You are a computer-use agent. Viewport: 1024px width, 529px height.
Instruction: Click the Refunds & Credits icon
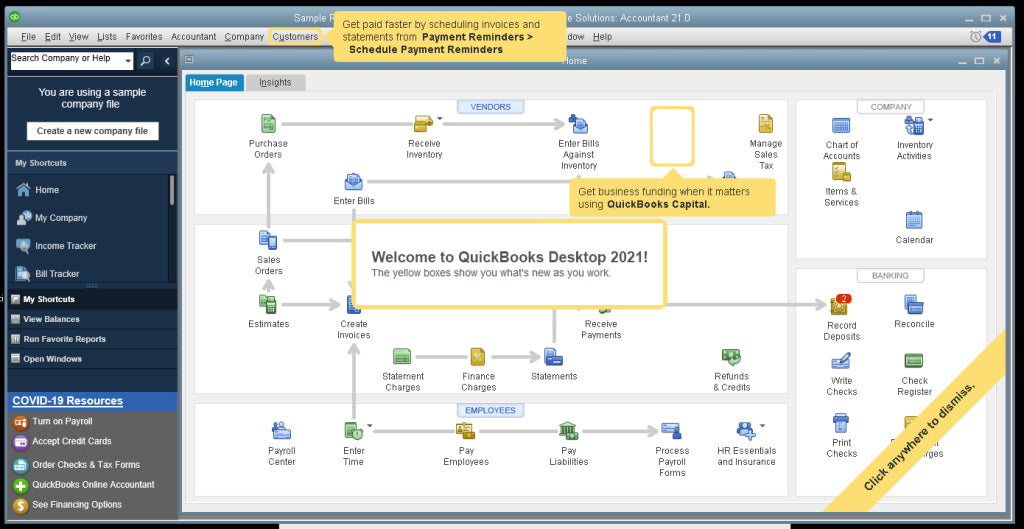coord(731,357)
